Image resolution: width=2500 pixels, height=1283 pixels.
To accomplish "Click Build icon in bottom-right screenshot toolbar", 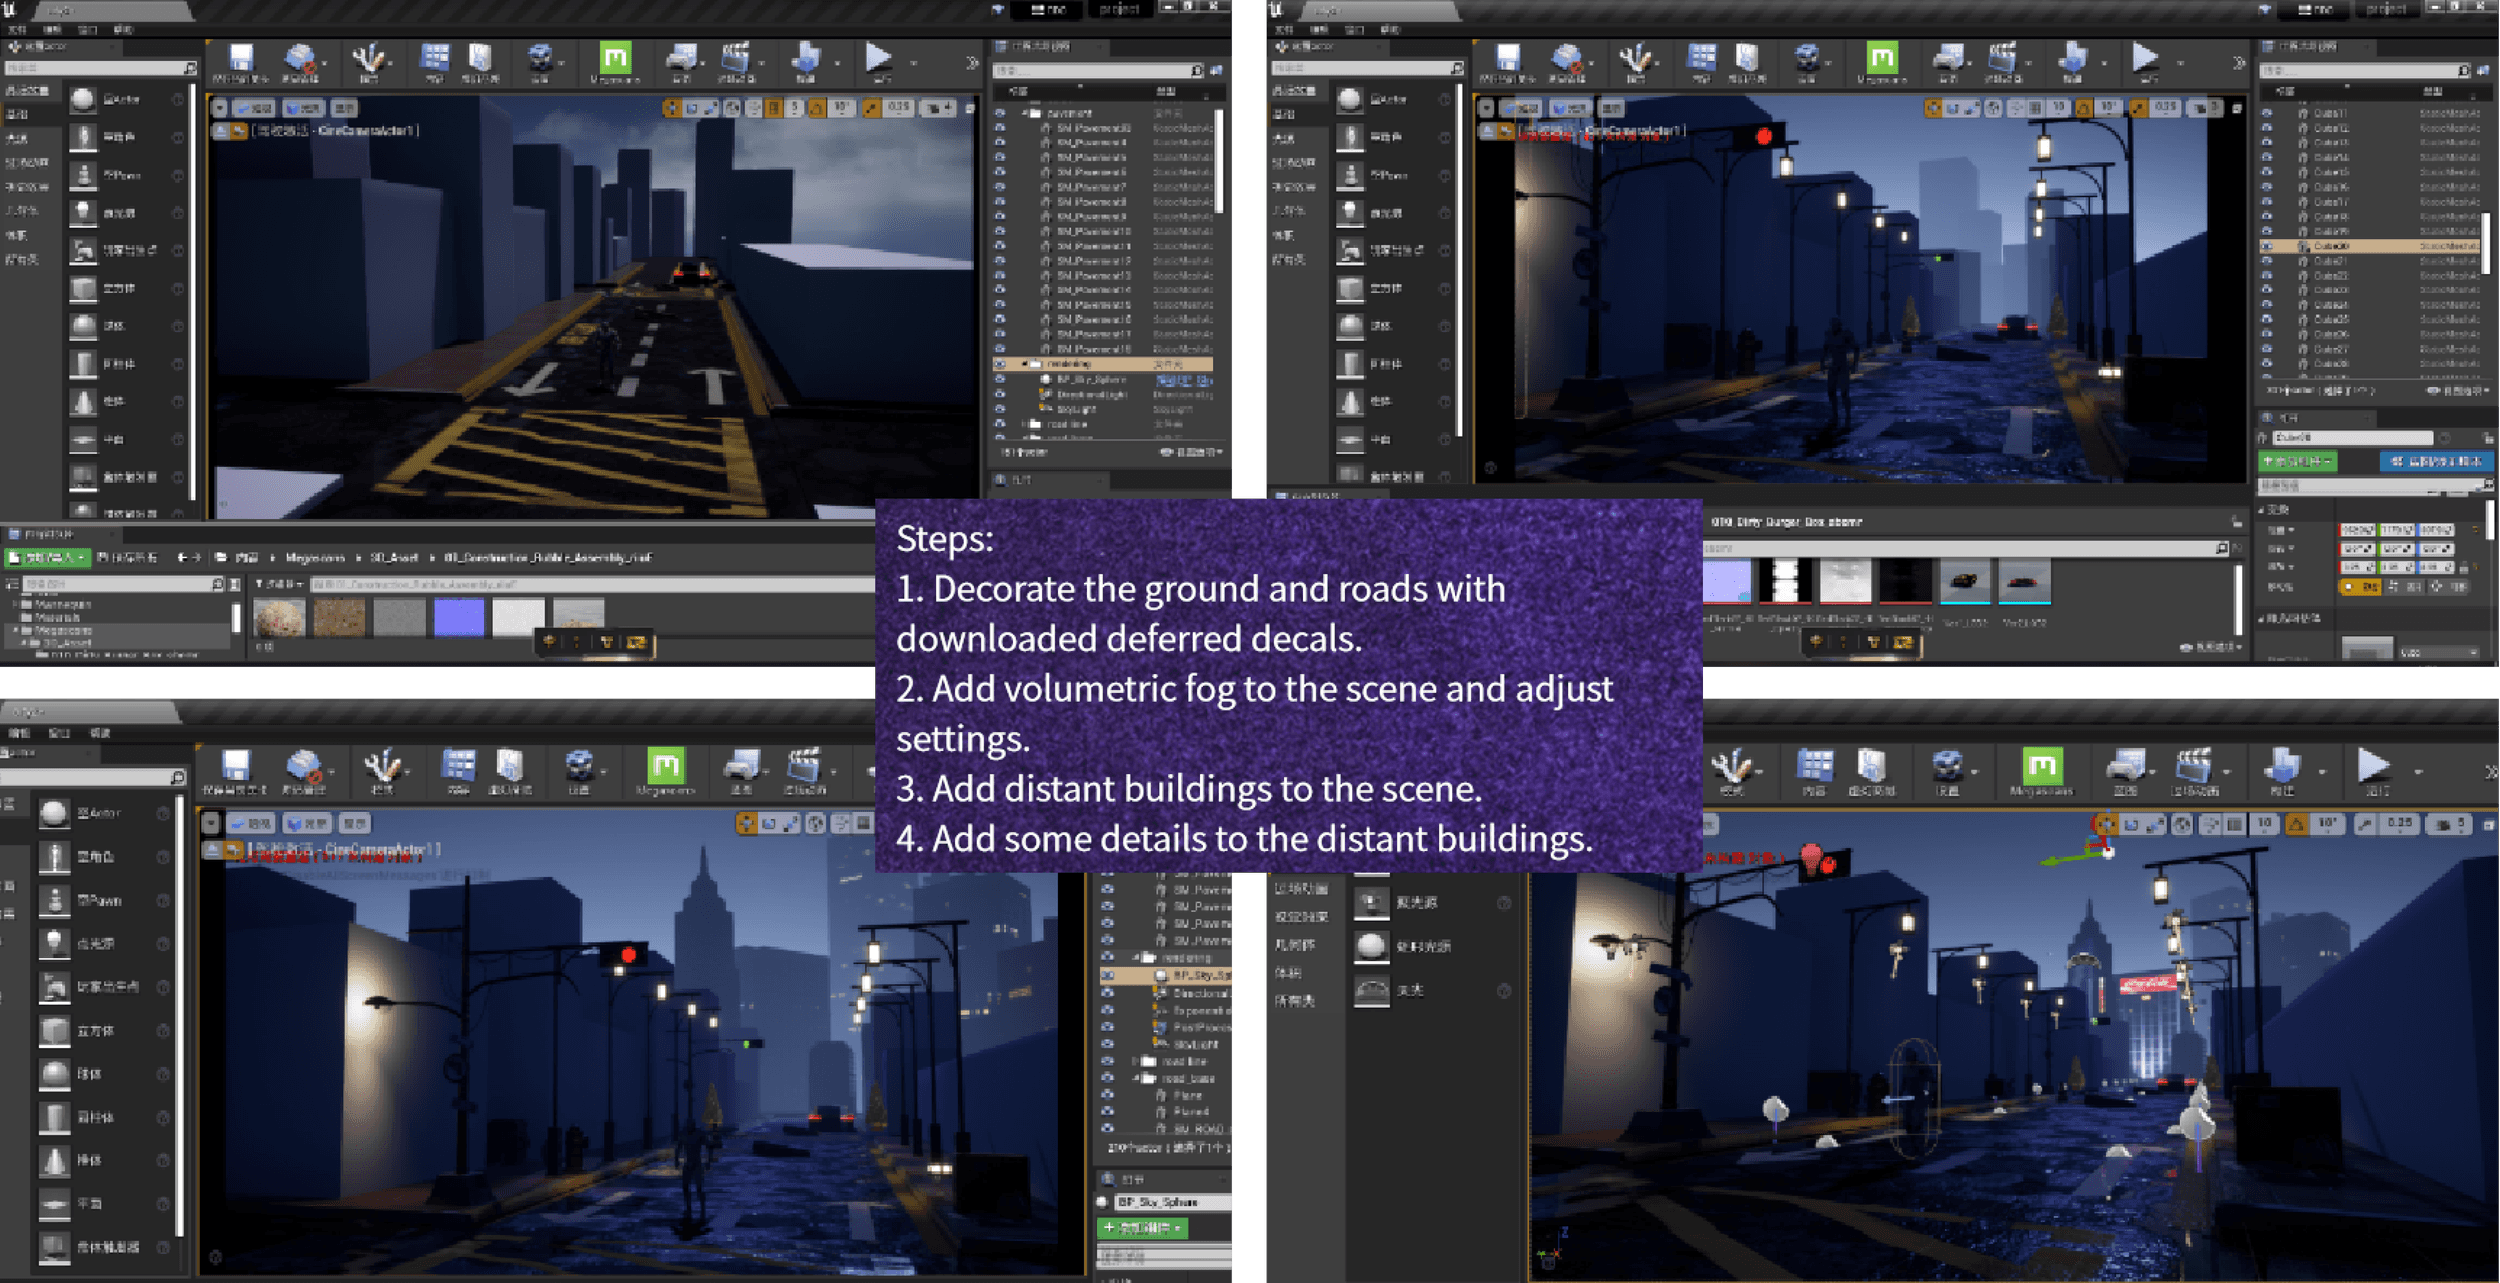I will (x=2283, y=767).
